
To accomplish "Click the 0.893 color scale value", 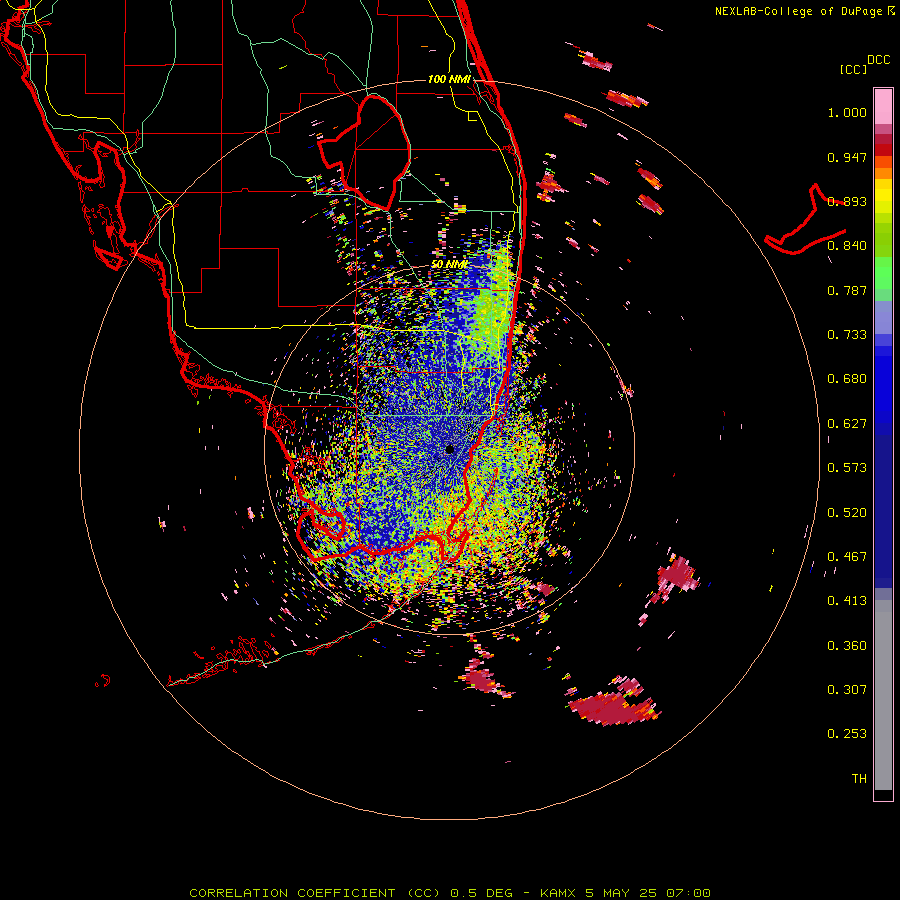I will pyautogui.click(x=847, y=201).
